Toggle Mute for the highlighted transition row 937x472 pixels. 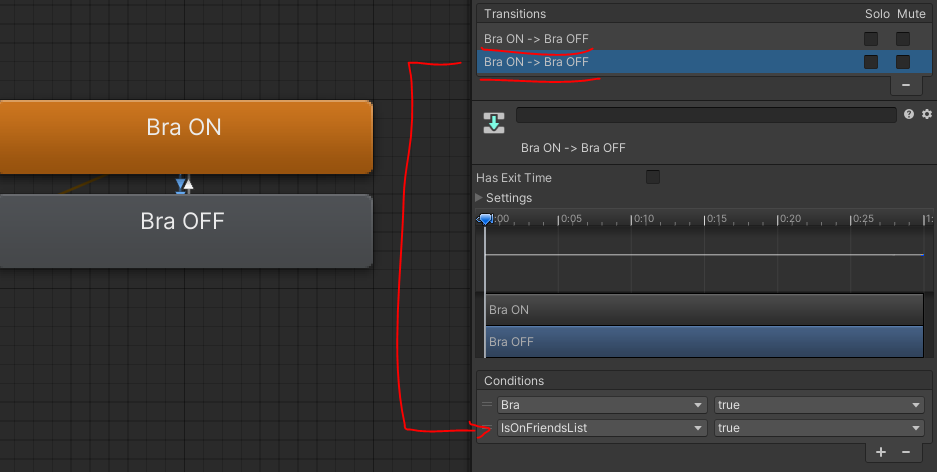point(903,62)
